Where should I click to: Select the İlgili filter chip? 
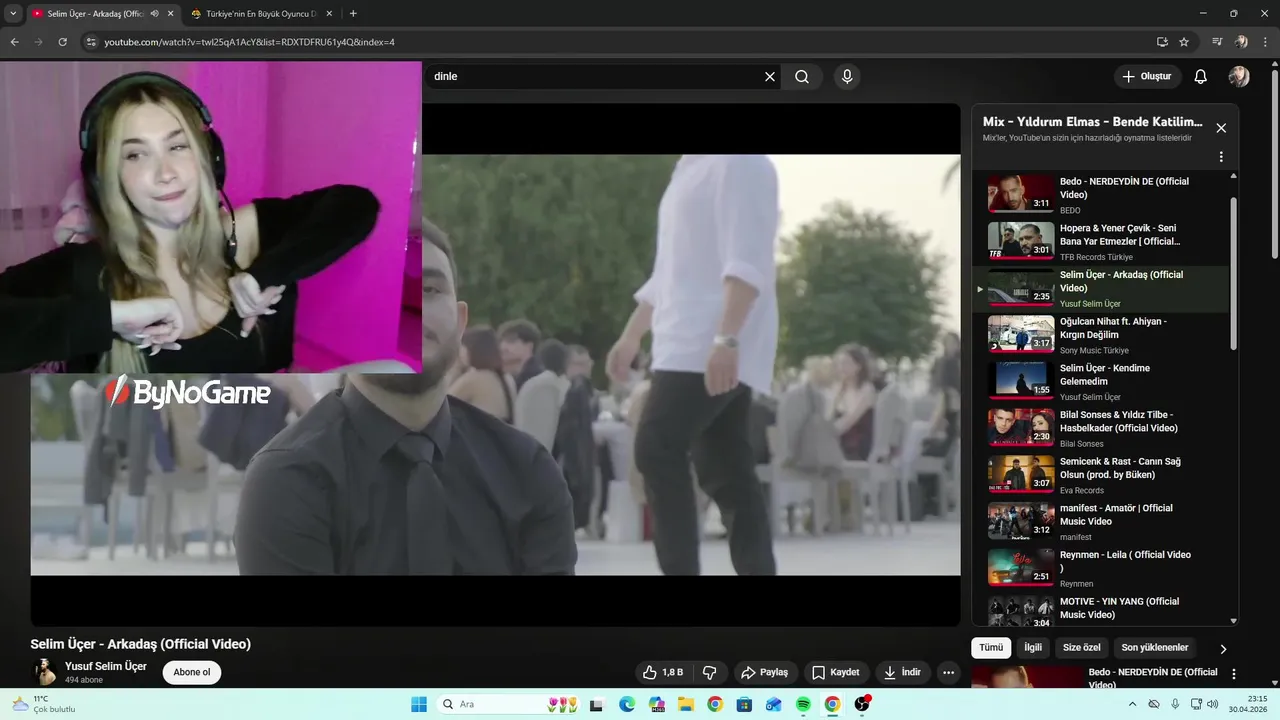point(1033,648)
